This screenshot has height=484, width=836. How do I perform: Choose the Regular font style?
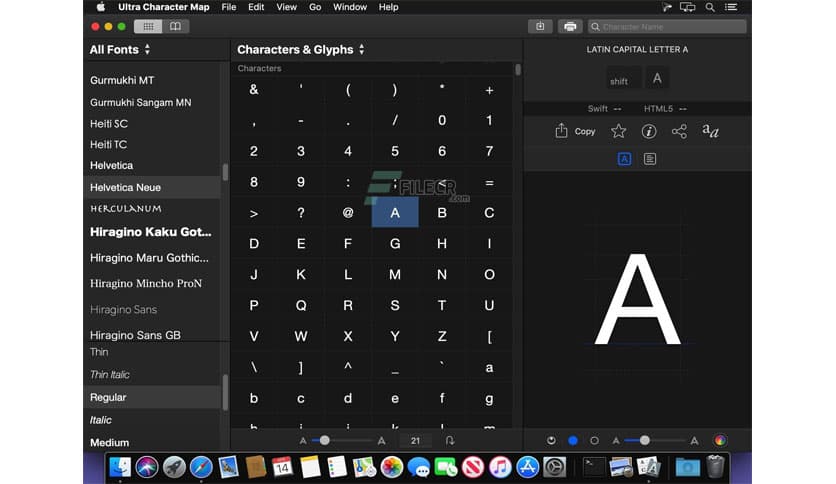[x=152, y=397]
